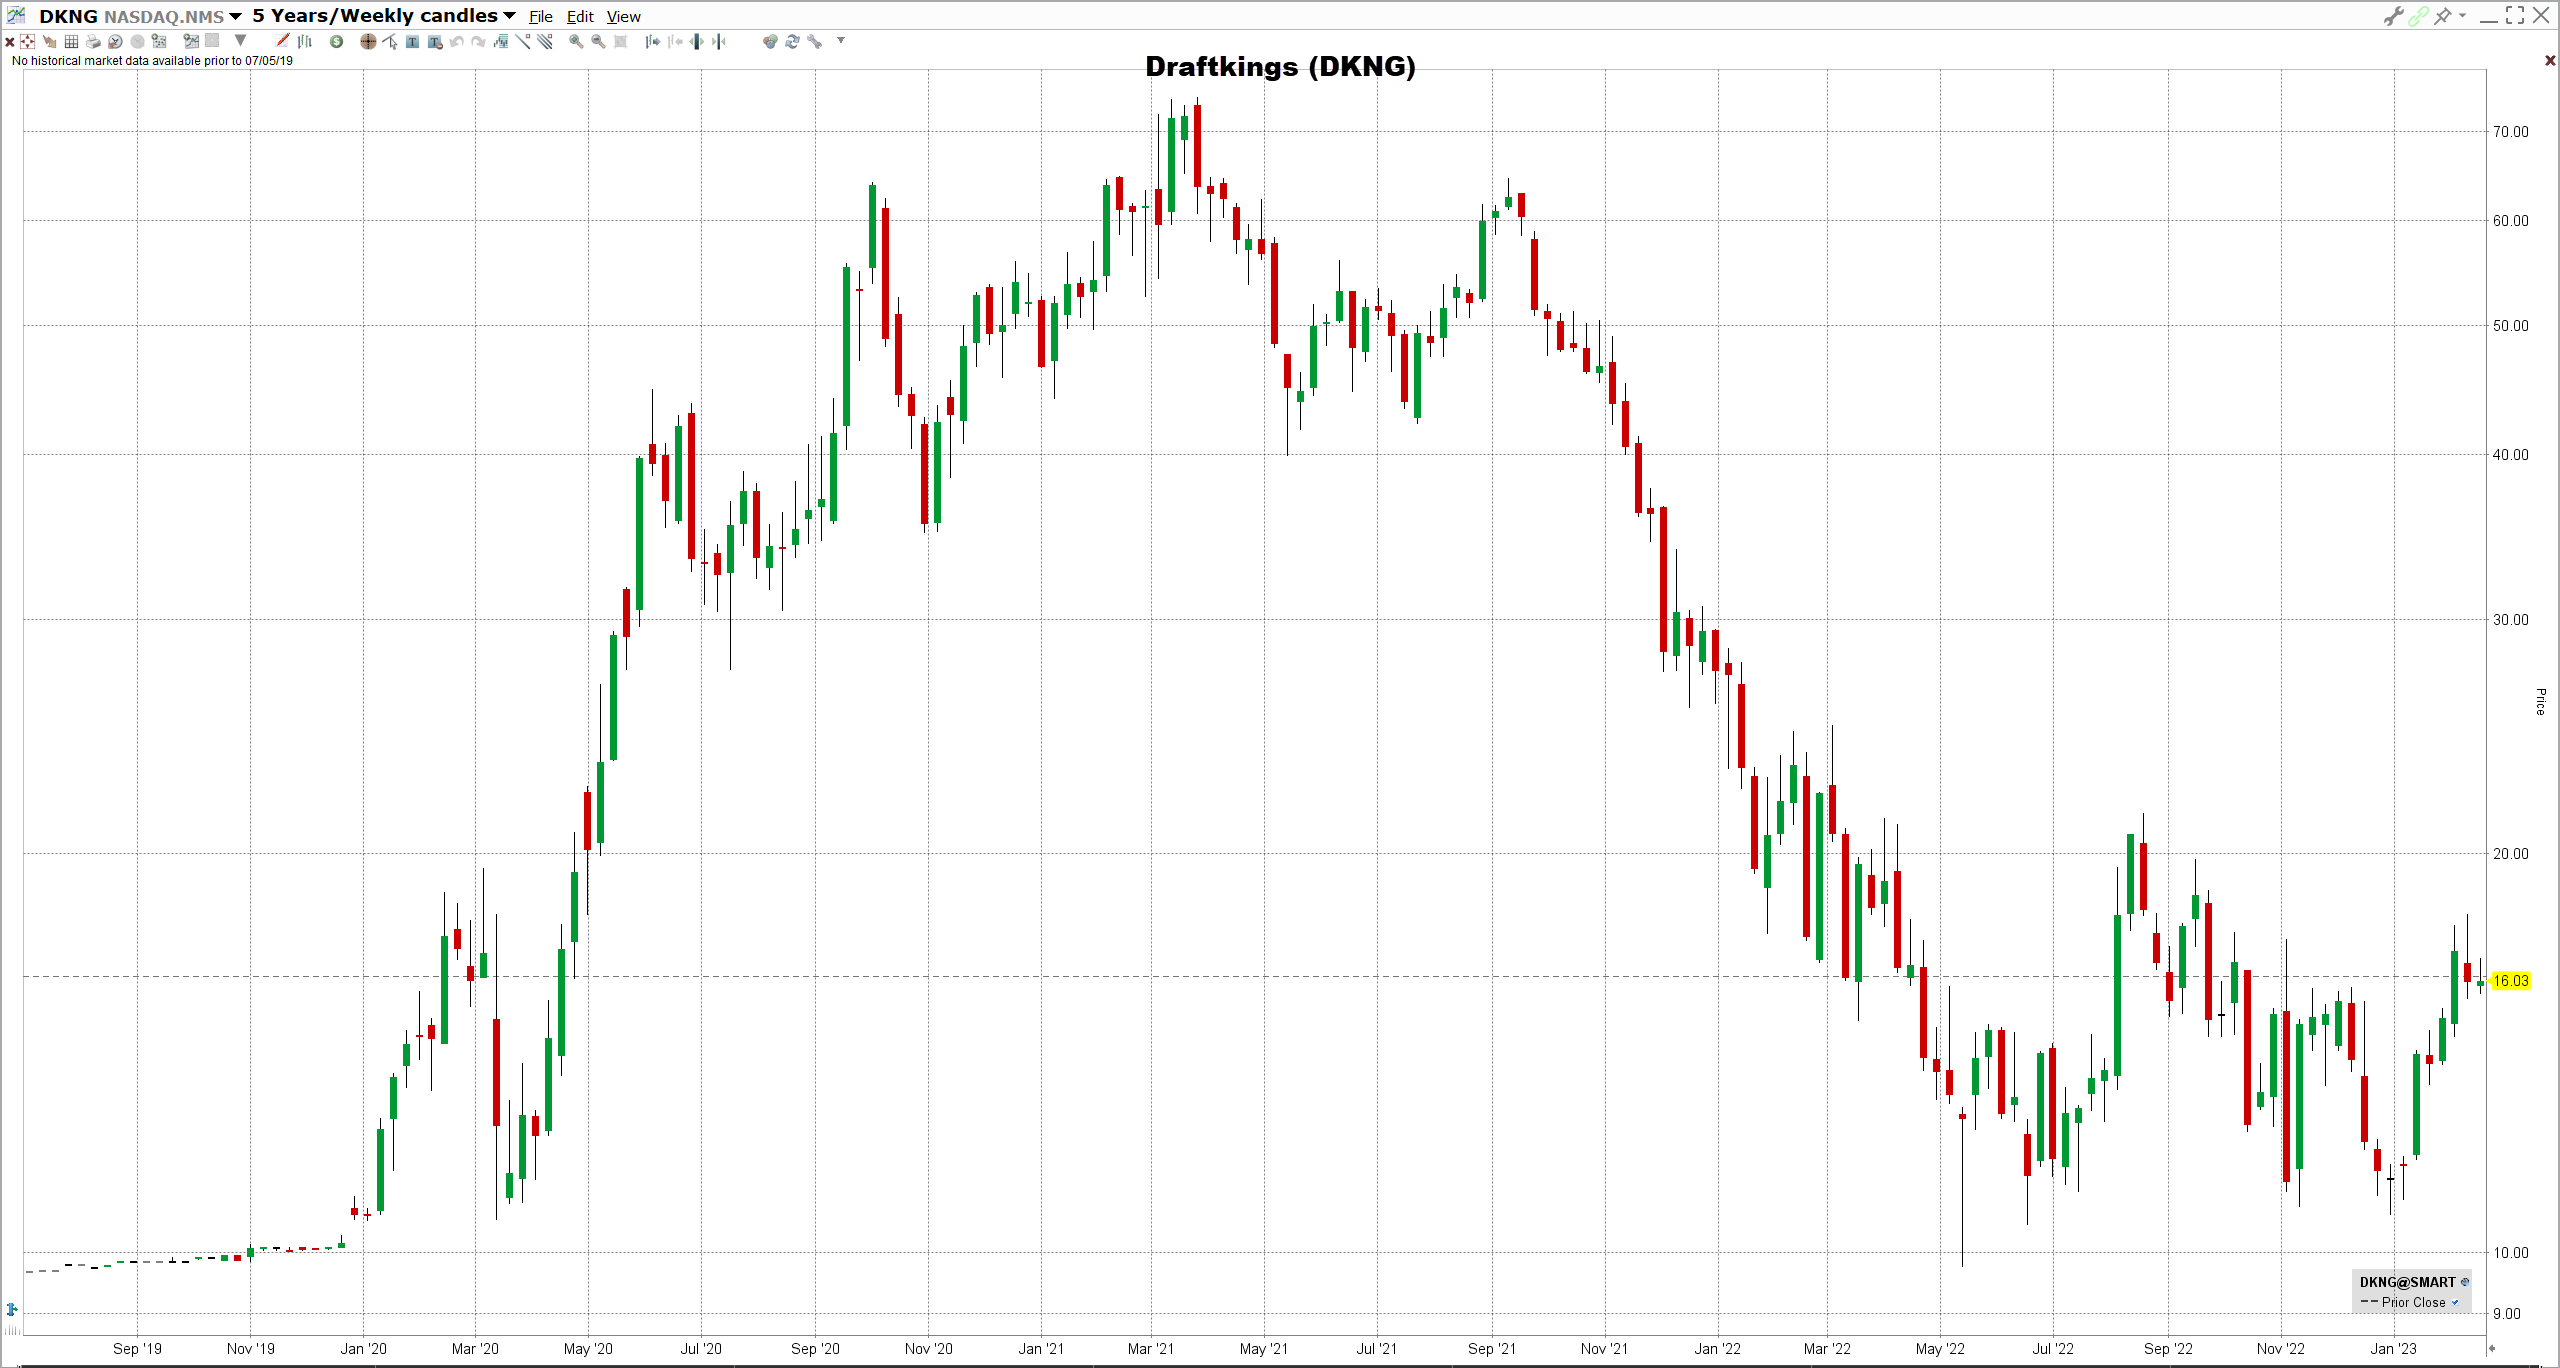Click the Mar '20 time axis label
This screenshot has height=1368, width=2560.
tap(475, 1349)
